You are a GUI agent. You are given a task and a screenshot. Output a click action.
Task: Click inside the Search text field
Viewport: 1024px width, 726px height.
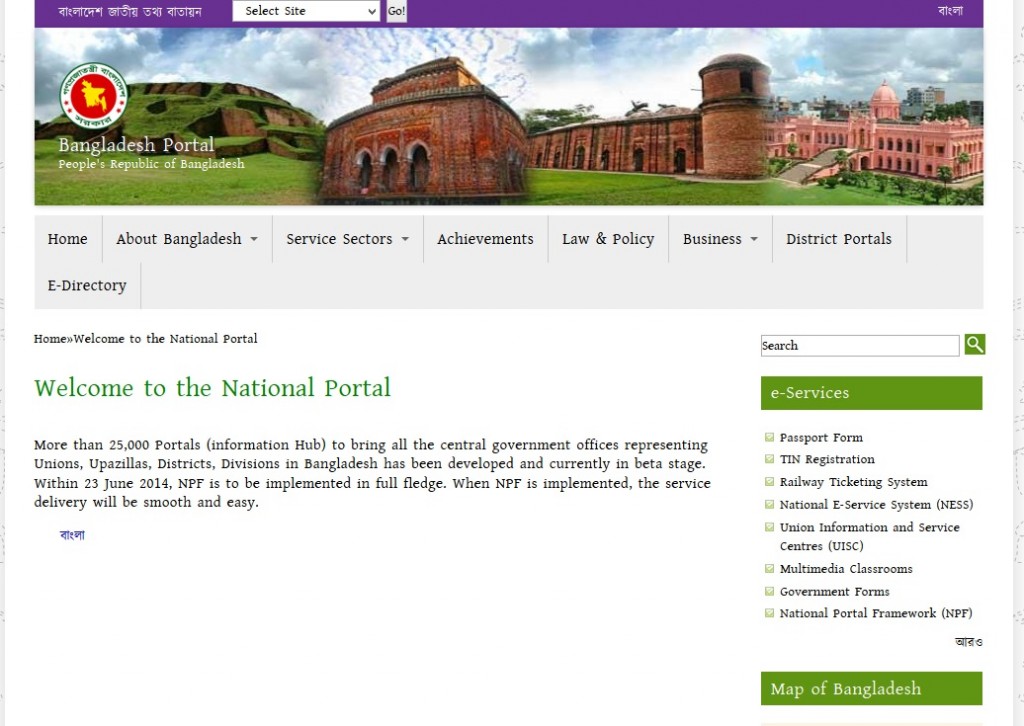coord(859,346)
